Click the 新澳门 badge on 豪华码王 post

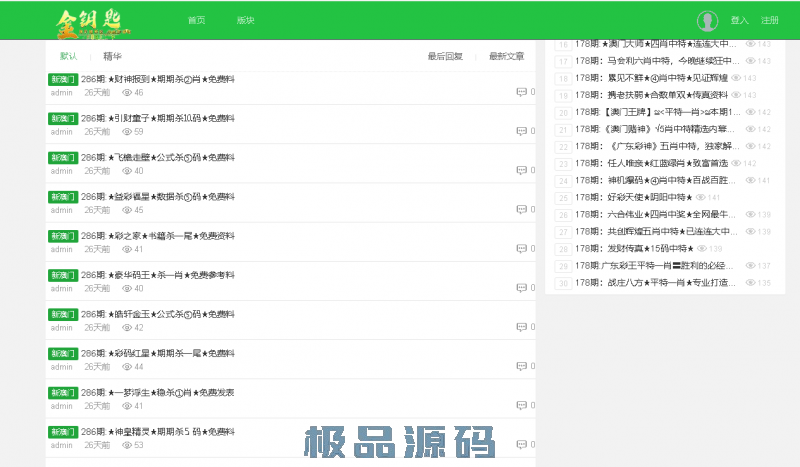coord(63,275)
